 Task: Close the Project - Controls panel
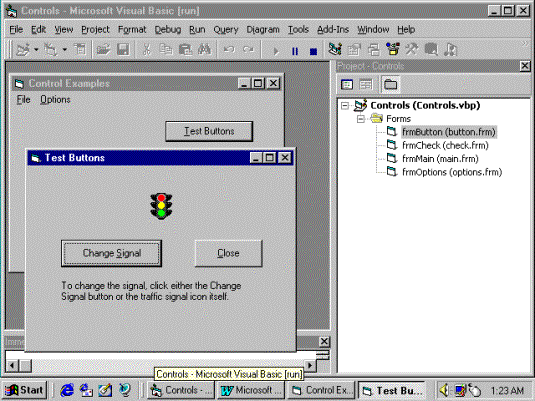(525, 66)
